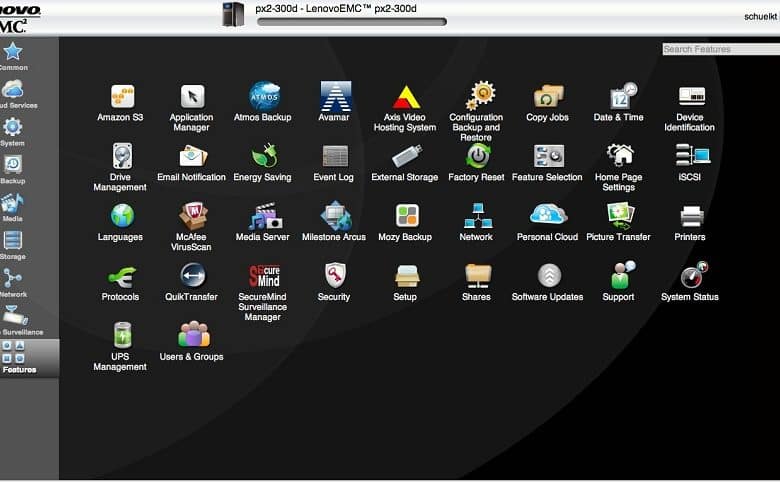The image size is (780, 482).
Task: Open Security settings
Action: 334,282
